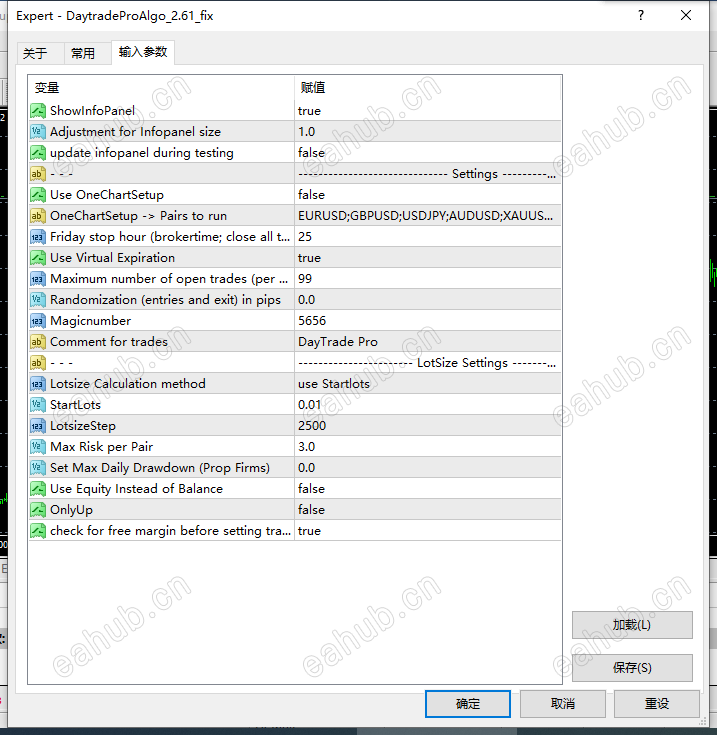Click the Use Equity Instead of Balance icon
The height and width of the screenshot is (735, 717).
point(38,489)
